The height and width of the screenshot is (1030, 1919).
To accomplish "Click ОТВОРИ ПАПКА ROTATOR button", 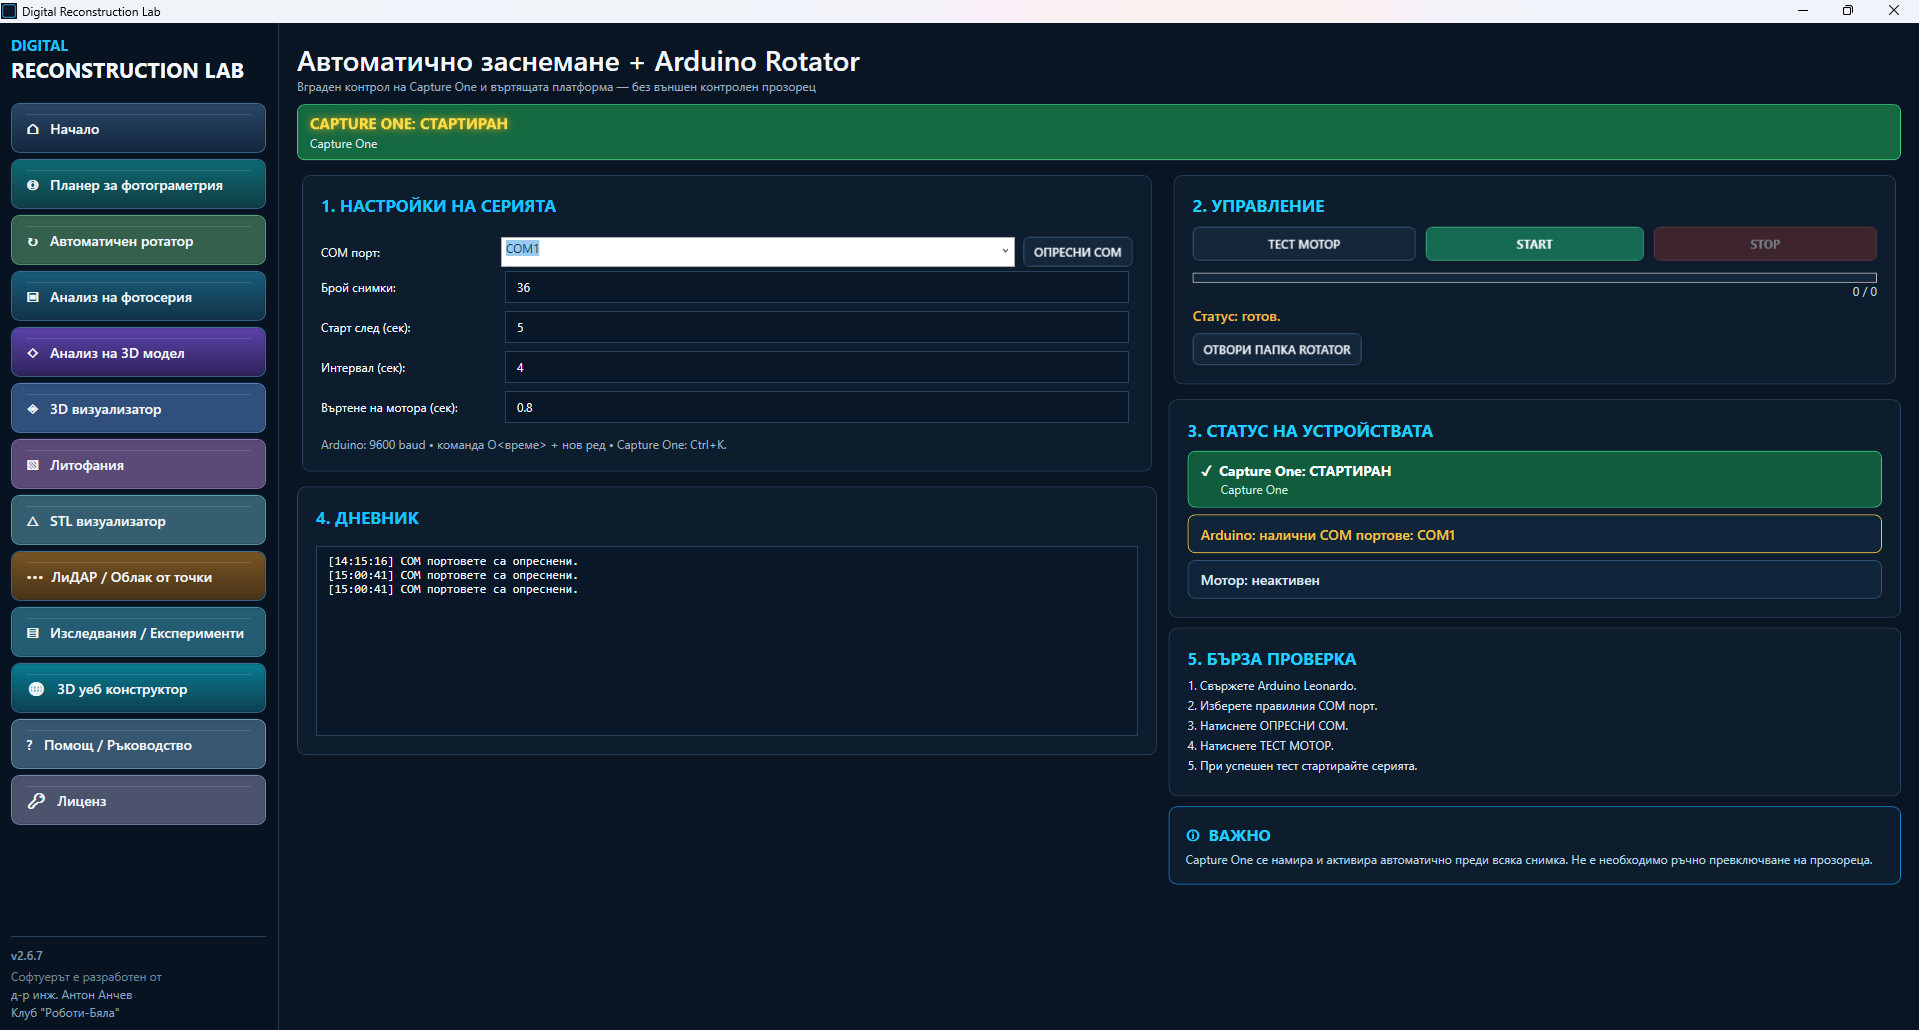I will click(x=1276, y=350).
